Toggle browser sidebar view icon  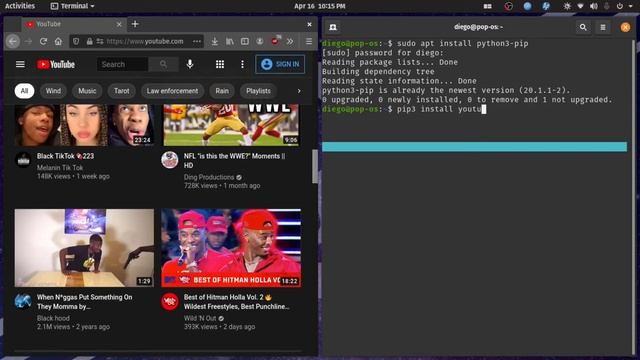point(244,41)
